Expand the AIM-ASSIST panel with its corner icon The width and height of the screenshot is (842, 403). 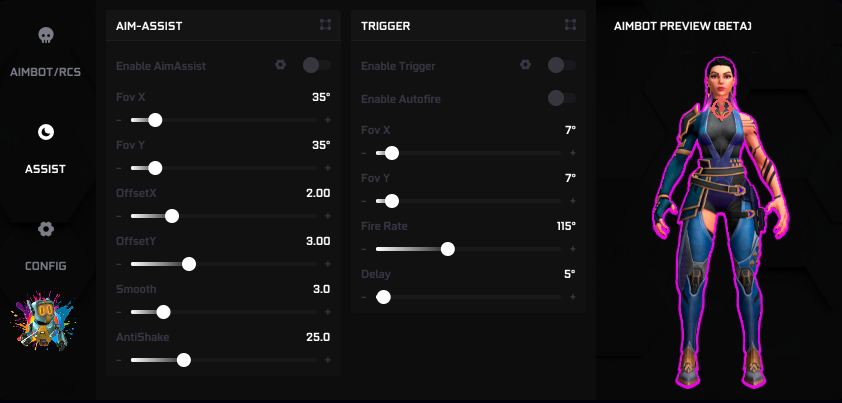[x=325, y=24]
